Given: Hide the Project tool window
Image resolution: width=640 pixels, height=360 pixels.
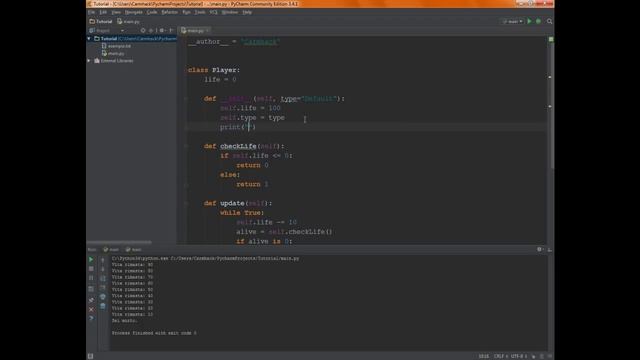Looking at the screenshot, I should (171, 31).
